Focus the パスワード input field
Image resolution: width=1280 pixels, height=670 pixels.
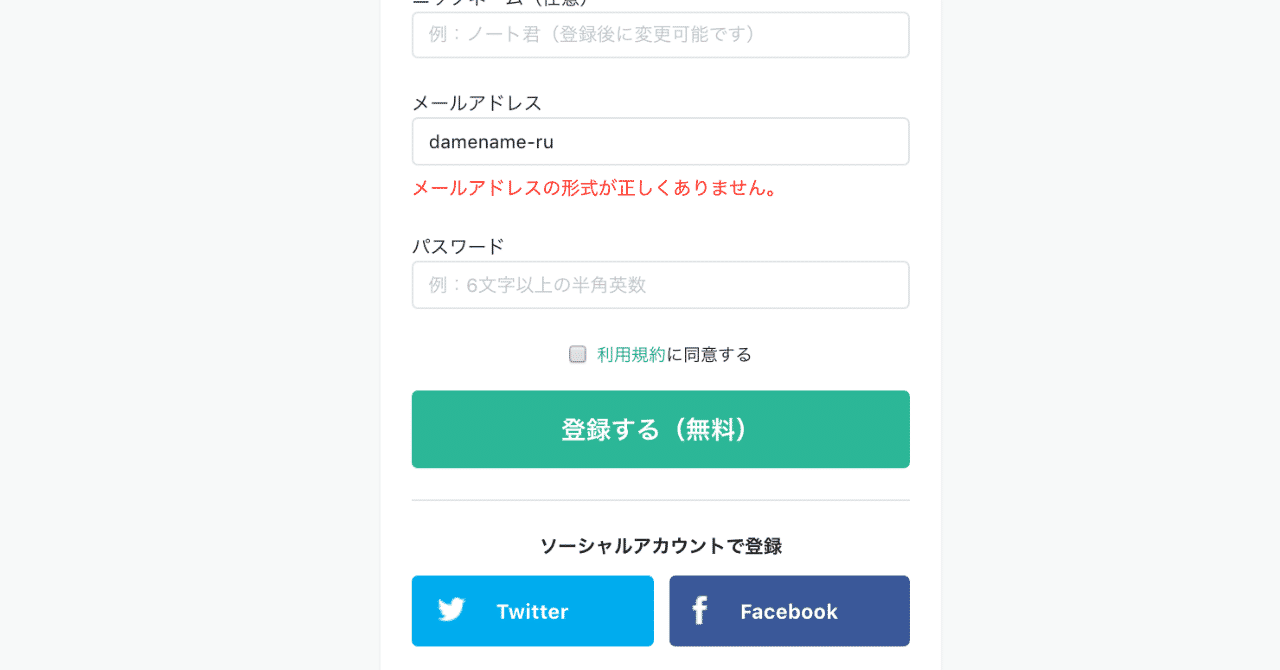(660, 285)
